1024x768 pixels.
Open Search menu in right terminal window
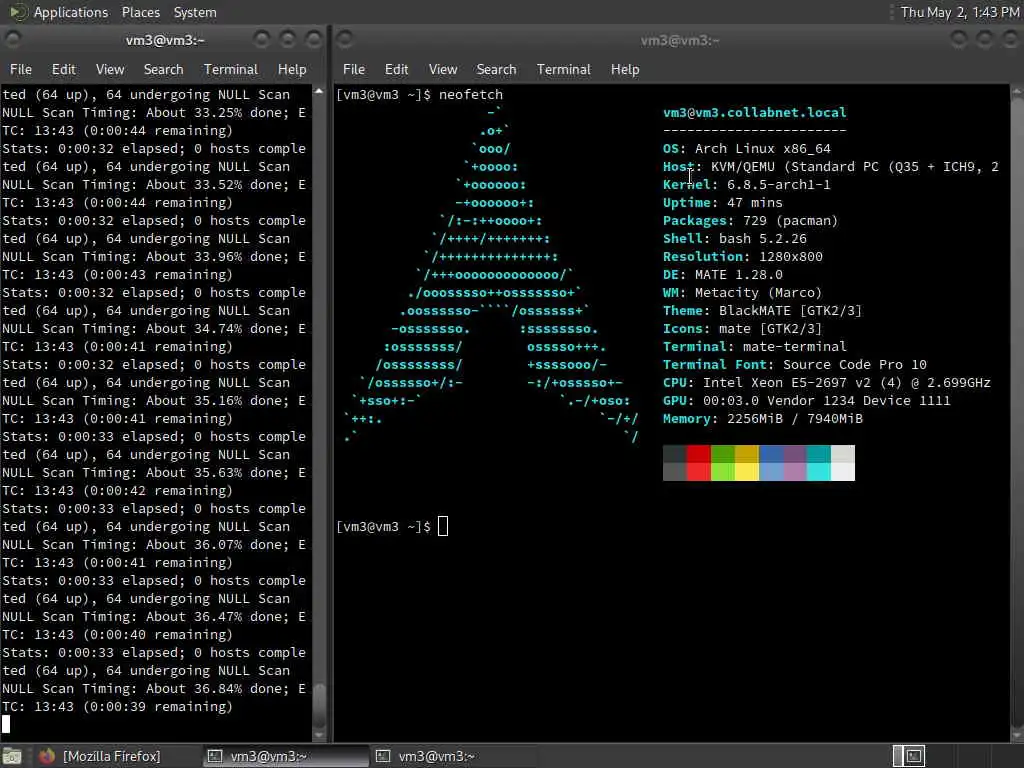[x=496, y=69]
